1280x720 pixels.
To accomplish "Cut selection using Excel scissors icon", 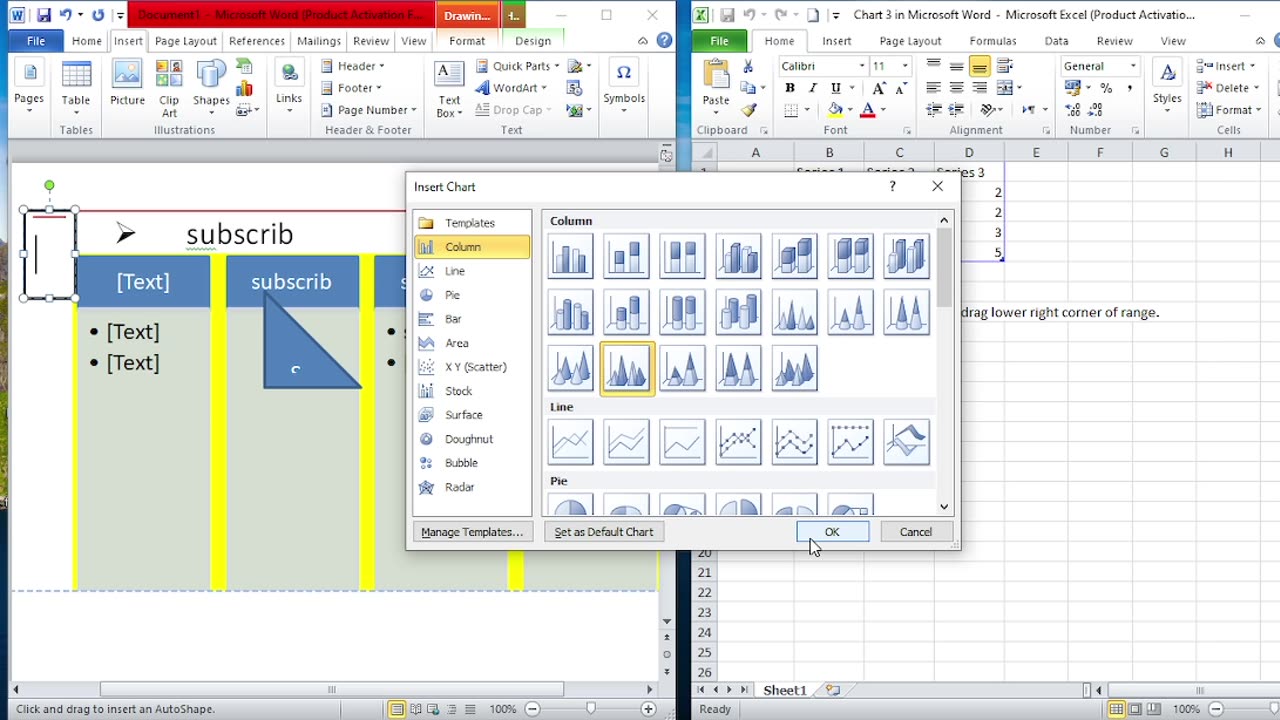I will pyautogui.click(x=748, y=66).
